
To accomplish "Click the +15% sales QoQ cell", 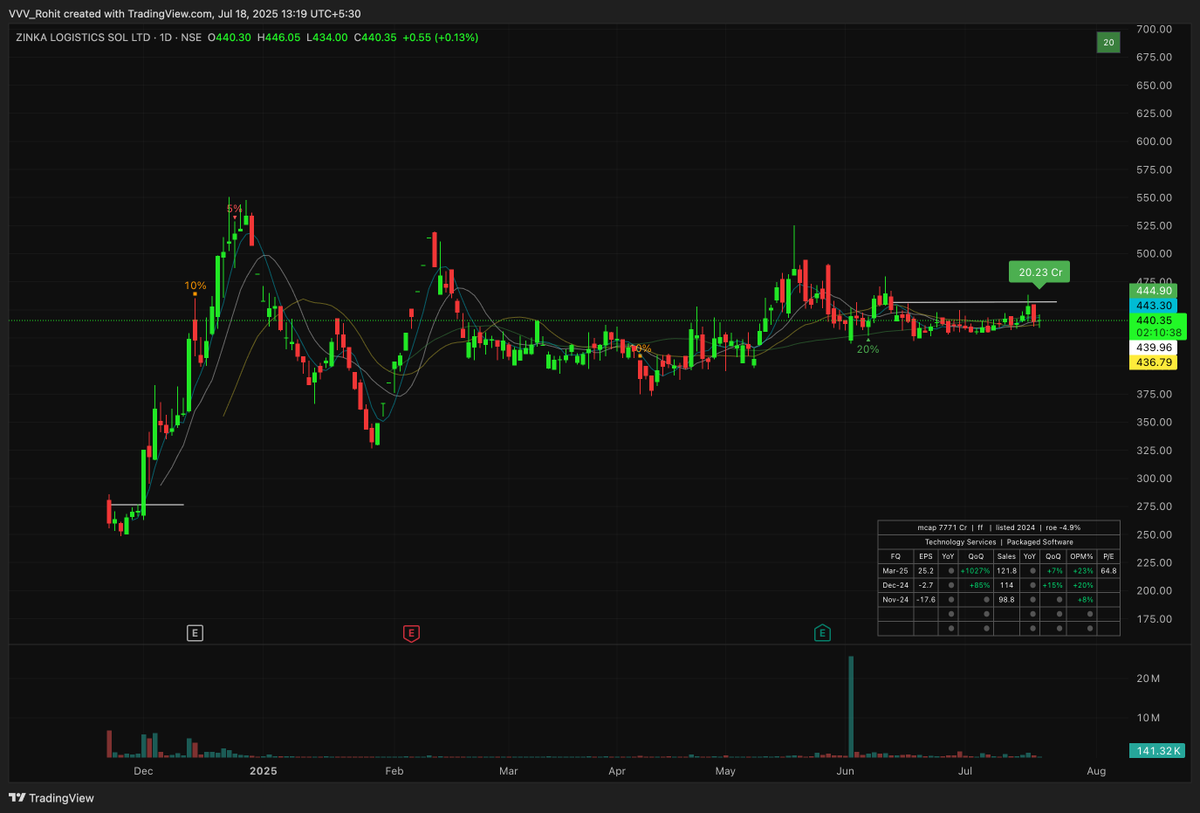I will (1054, 585).
